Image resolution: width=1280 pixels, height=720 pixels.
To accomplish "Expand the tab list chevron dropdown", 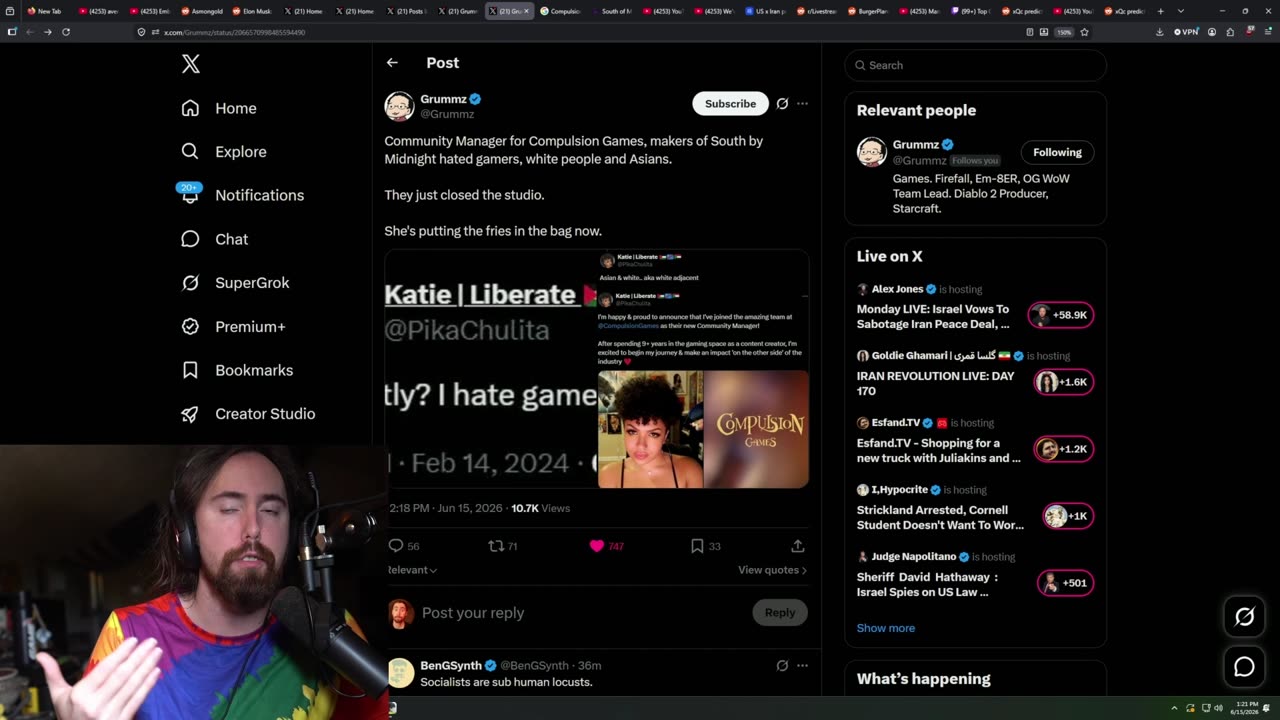I will click(x=1180, y=11).
